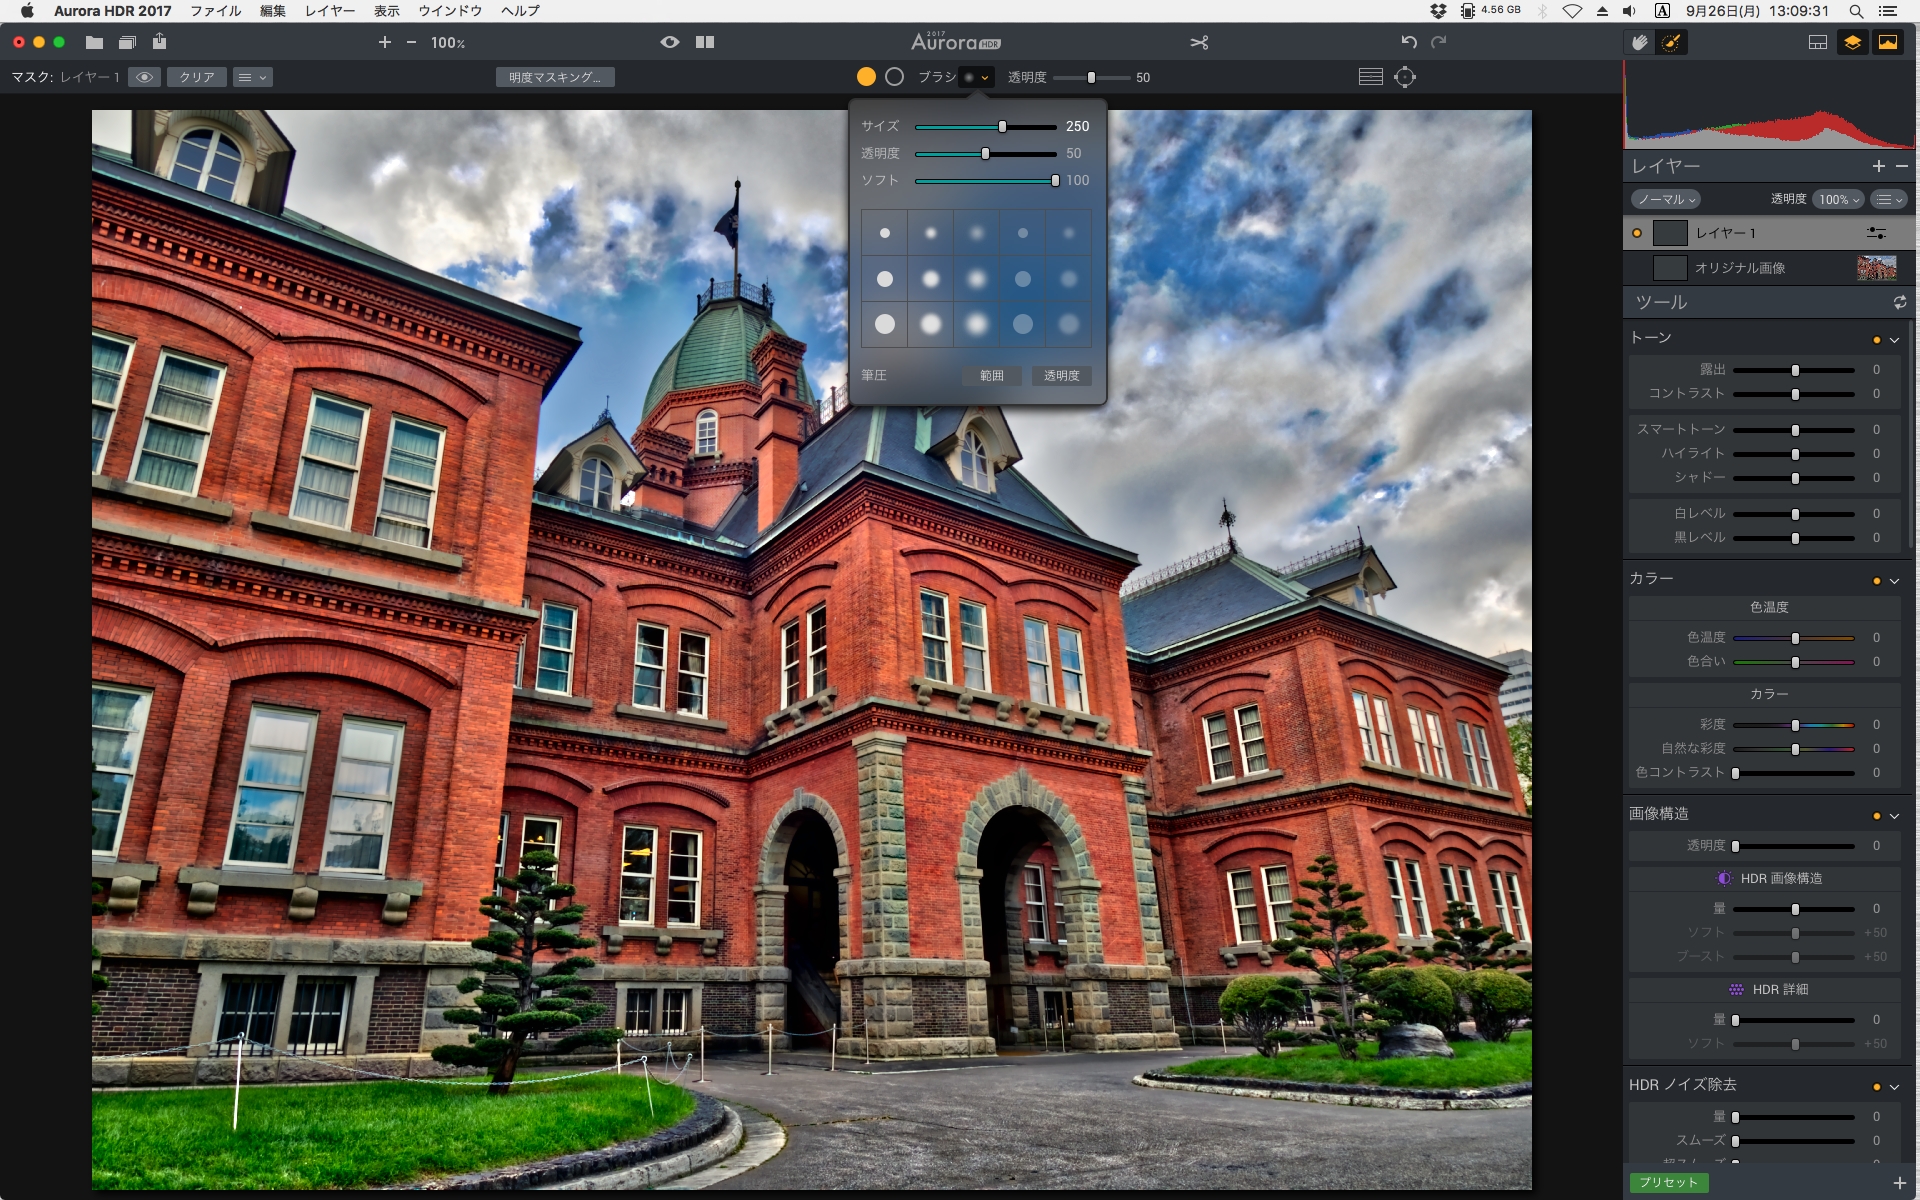The height and width of the screenshot is (1200, 1920).
Task: Open the ウインドウ menu
Action: pyautogui.click(x=450, y=11)
